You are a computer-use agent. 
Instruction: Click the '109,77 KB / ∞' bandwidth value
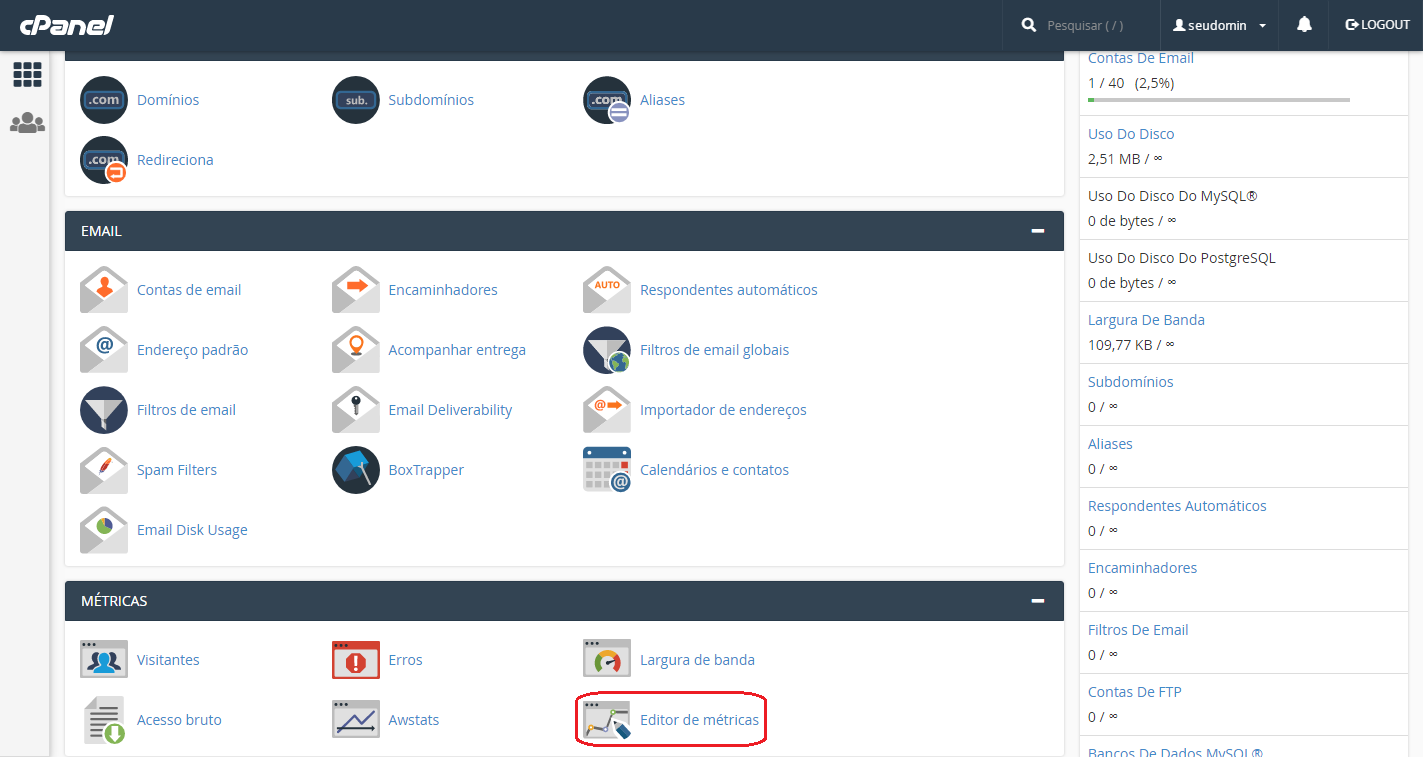coord(1131,344)
